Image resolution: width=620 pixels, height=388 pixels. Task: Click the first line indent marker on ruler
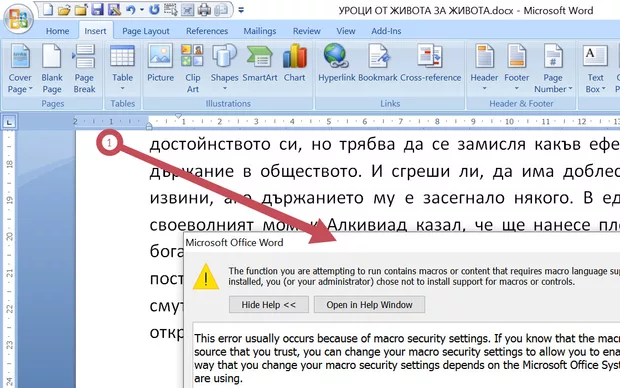pos(178,116)
